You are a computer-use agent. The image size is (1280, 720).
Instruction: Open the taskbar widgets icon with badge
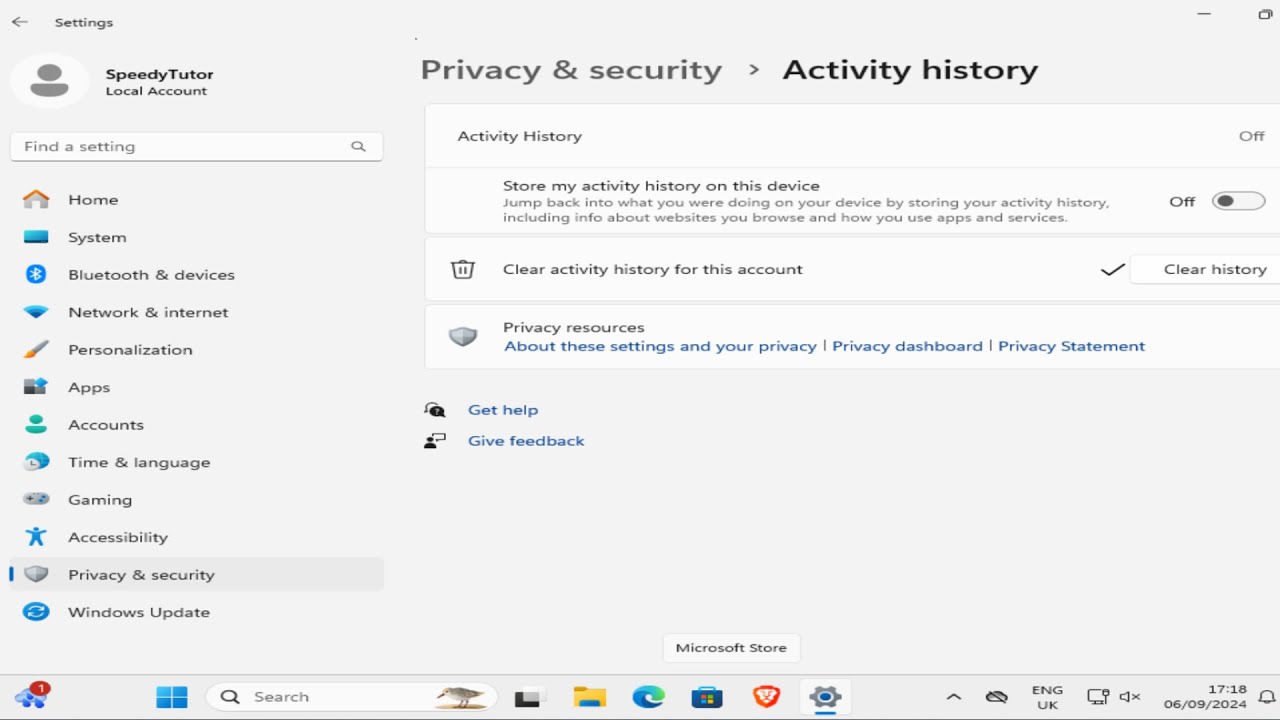coord(31,695)
